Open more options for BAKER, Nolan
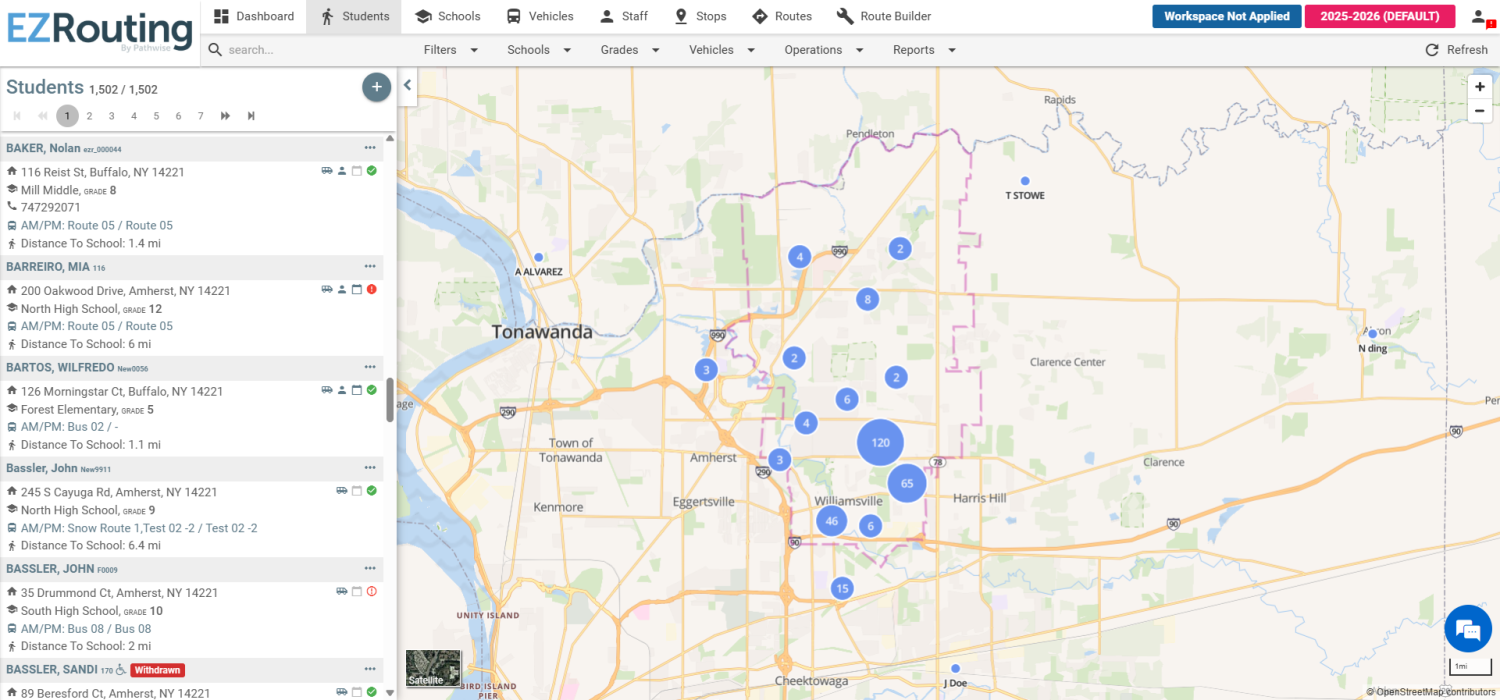The image size is (1500, 700). pyautogui.click(x=370, y=148)
